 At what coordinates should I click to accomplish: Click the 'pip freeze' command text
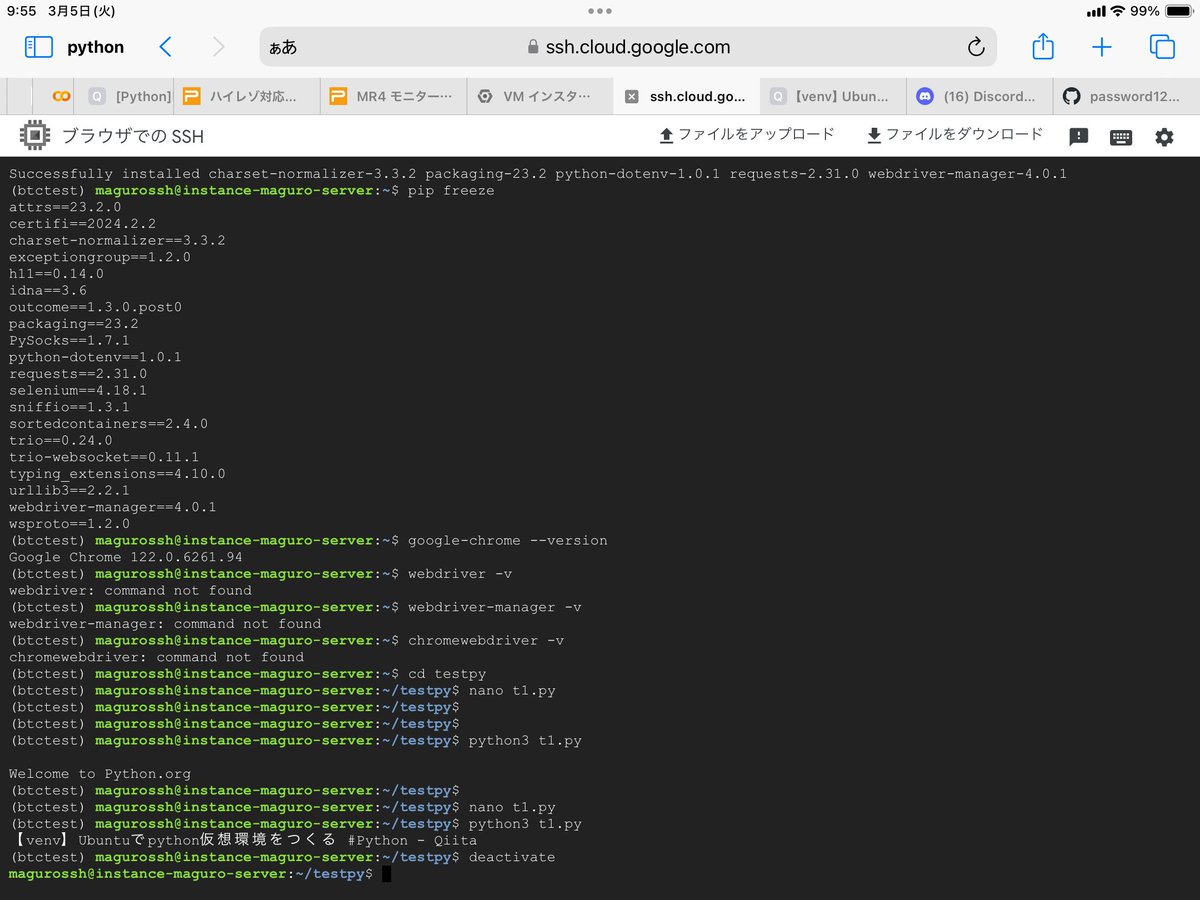[x=451, y=190]
